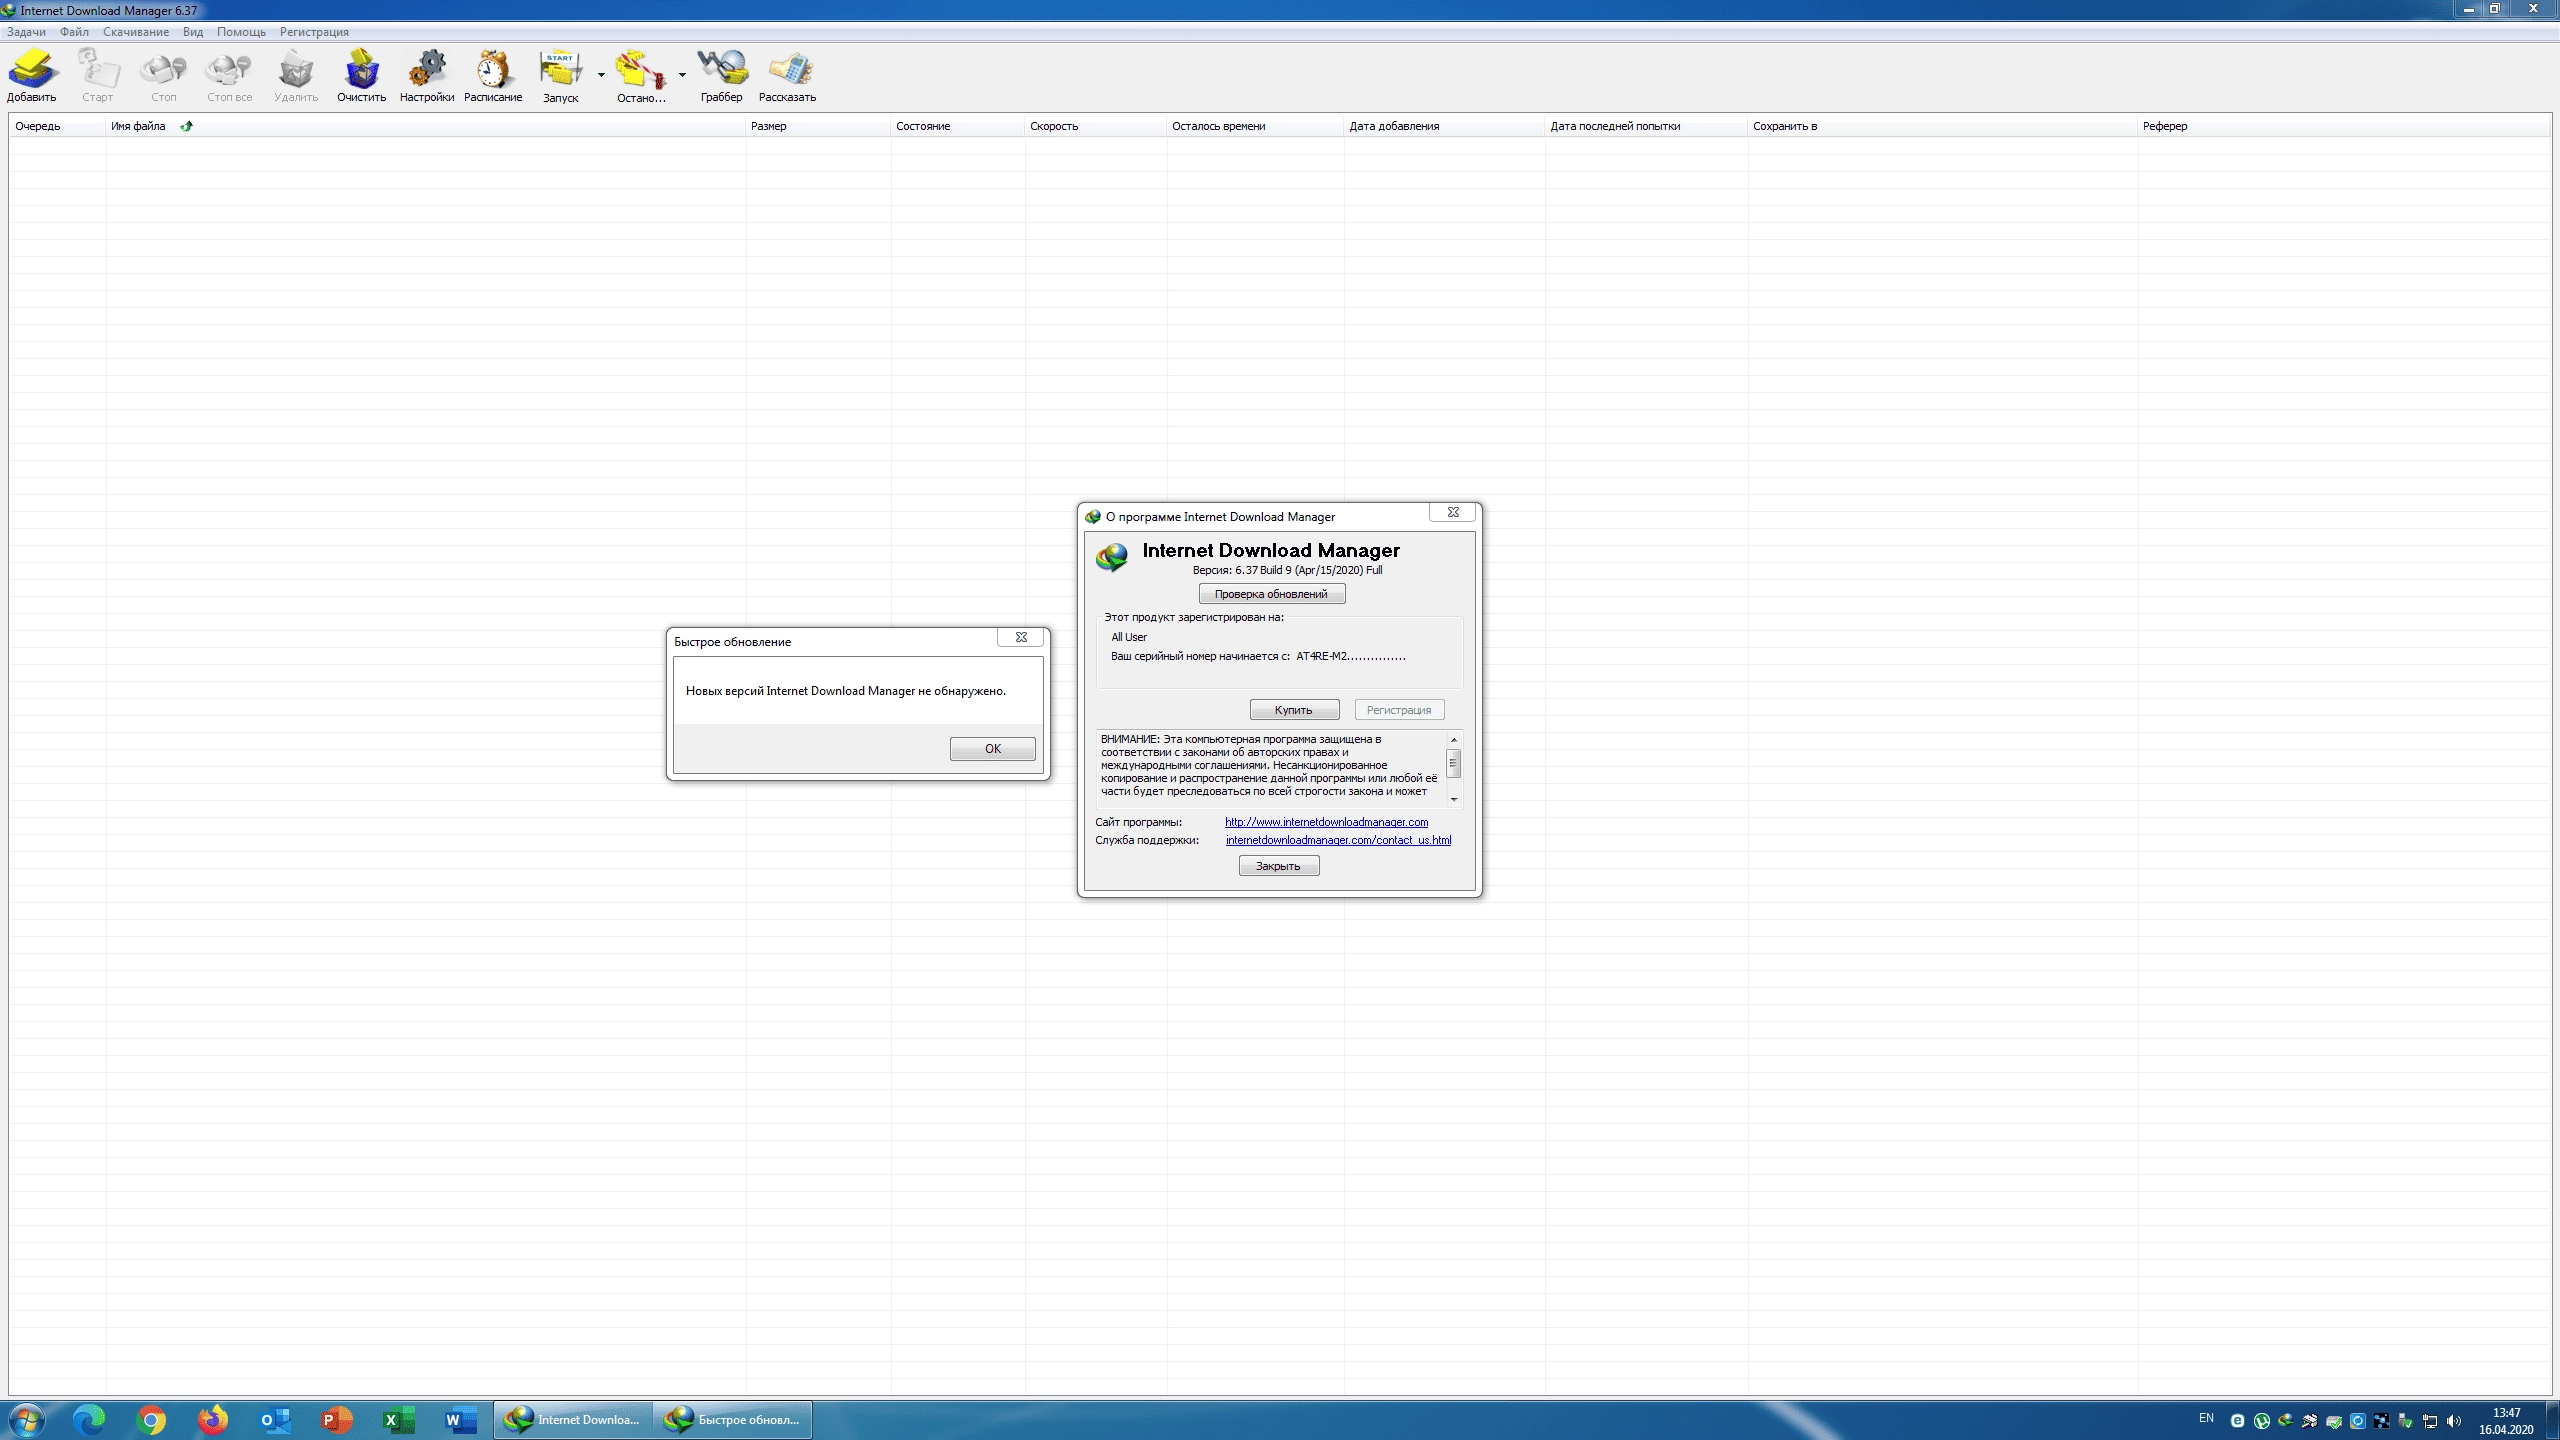Image resolution: width=2560 pixels, height=1440 pixels.
Task: Open the Windows Start button
Action: [x=26, y=1420]
